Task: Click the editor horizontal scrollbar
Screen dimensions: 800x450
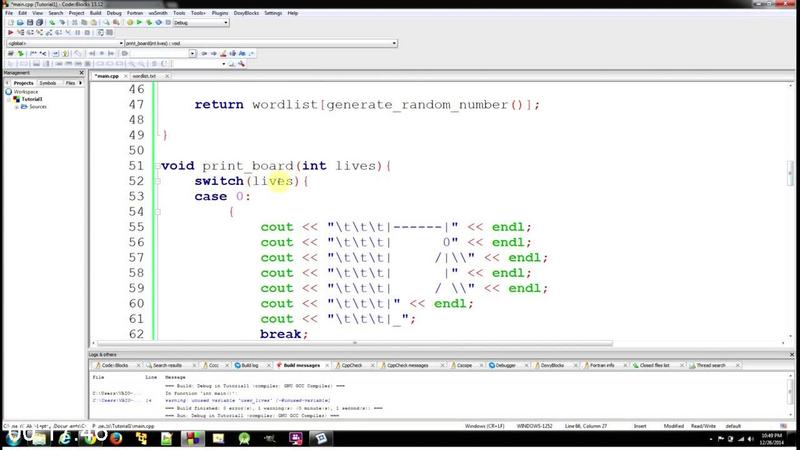Action: click(355, 343)
